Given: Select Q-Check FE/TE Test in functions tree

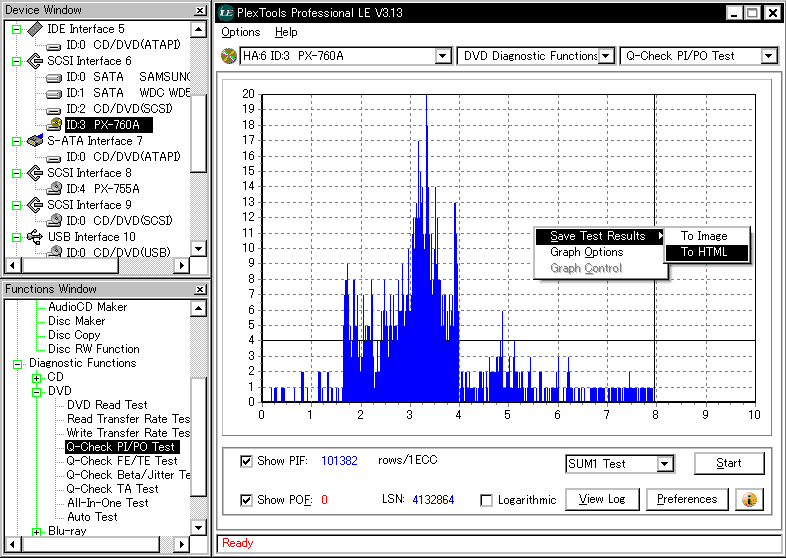Looking at the screenshot, I should (121, 461).
